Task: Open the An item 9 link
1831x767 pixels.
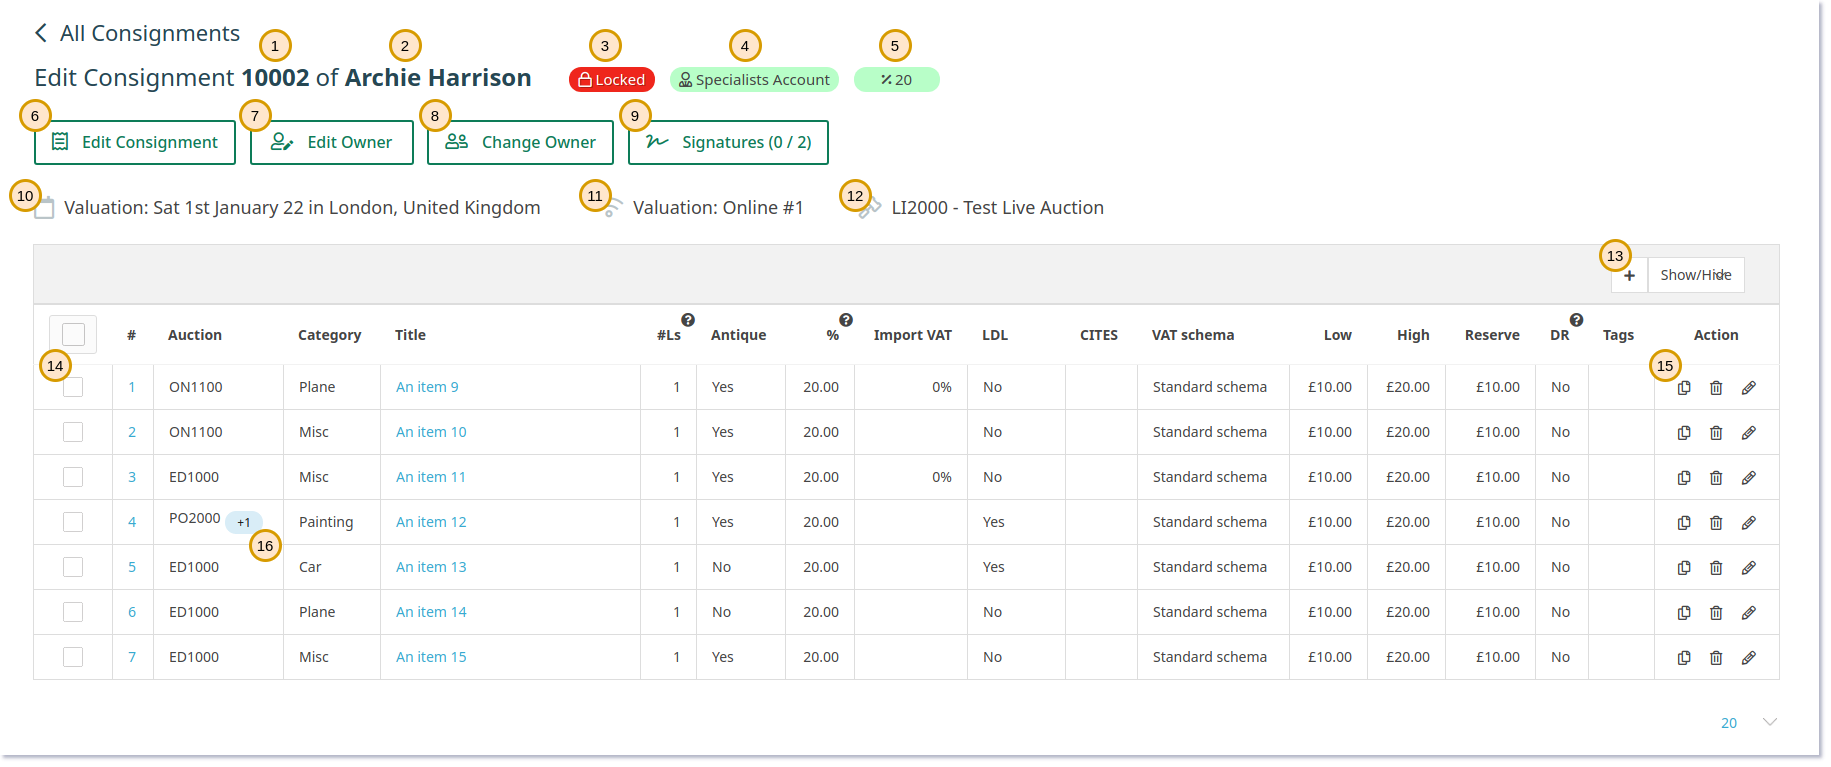Action: tap(427, 387)
